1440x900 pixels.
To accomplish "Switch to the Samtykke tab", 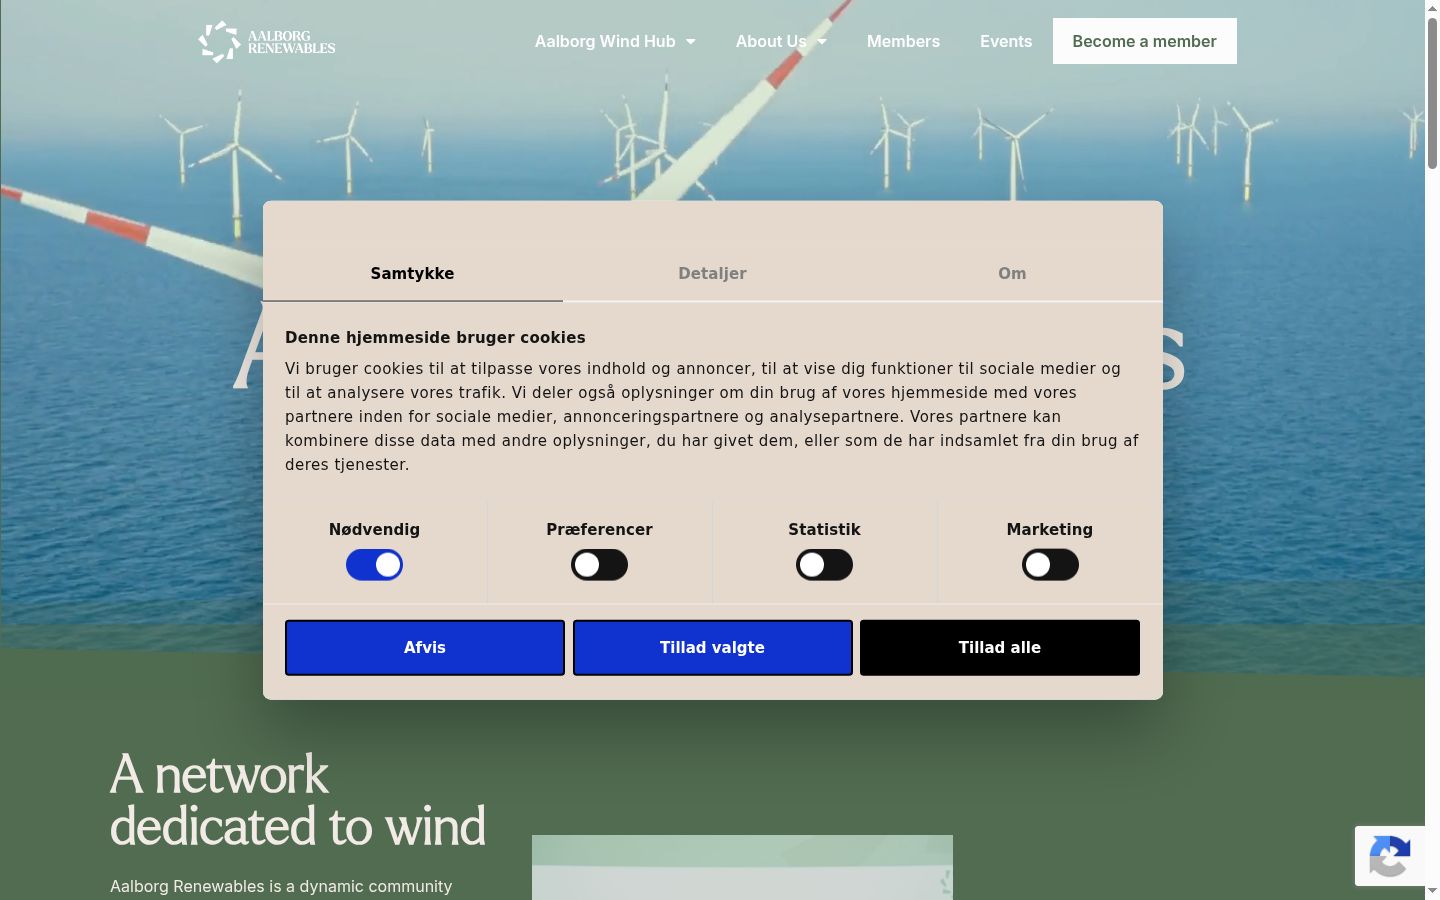I will click(412, 273).
